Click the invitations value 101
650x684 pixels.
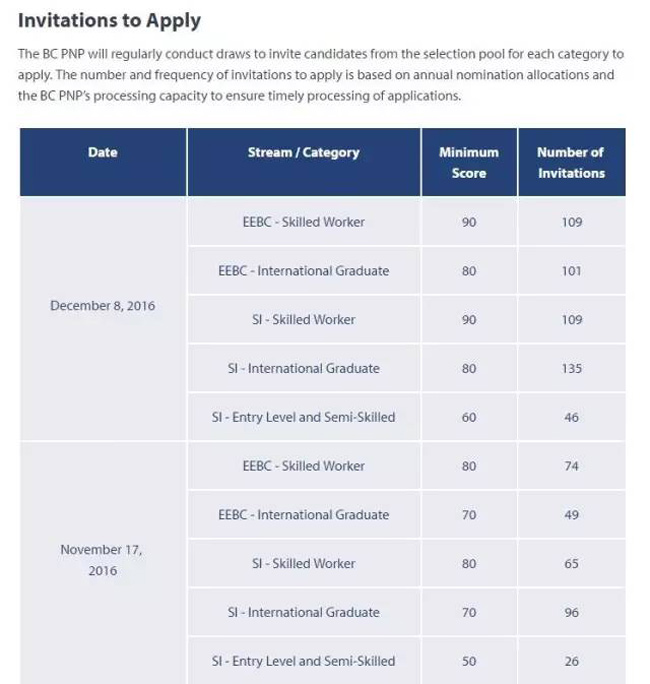[571, 271]
